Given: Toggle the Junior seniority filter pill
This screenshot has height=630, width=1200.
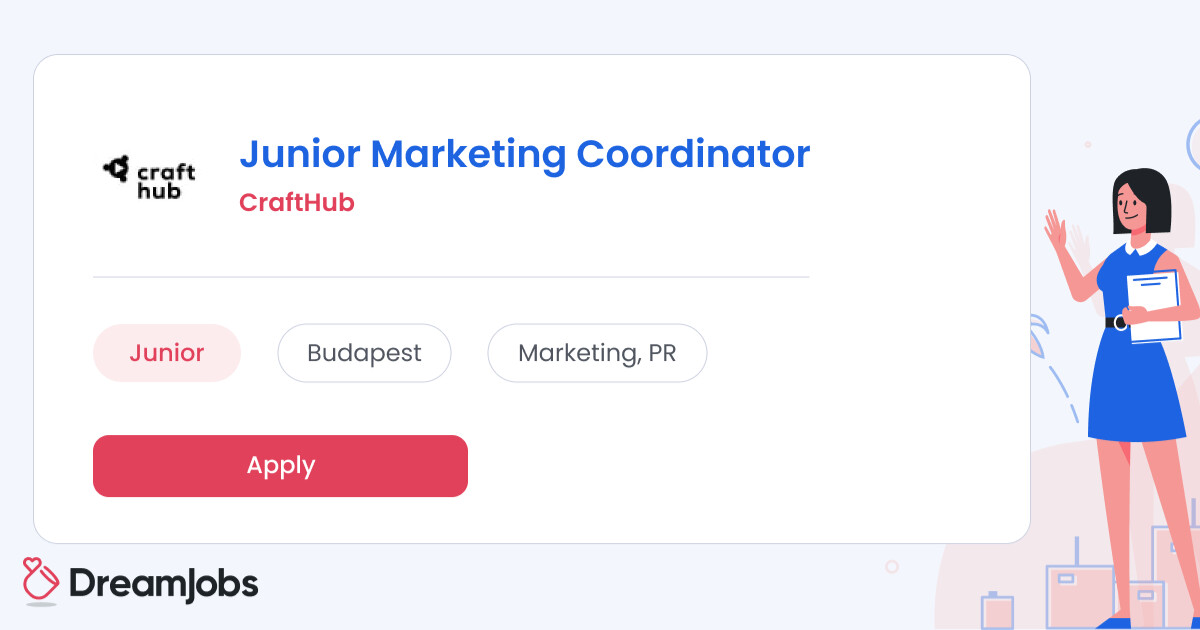Looking at the screenshot, I should click(x=166, y=352).
